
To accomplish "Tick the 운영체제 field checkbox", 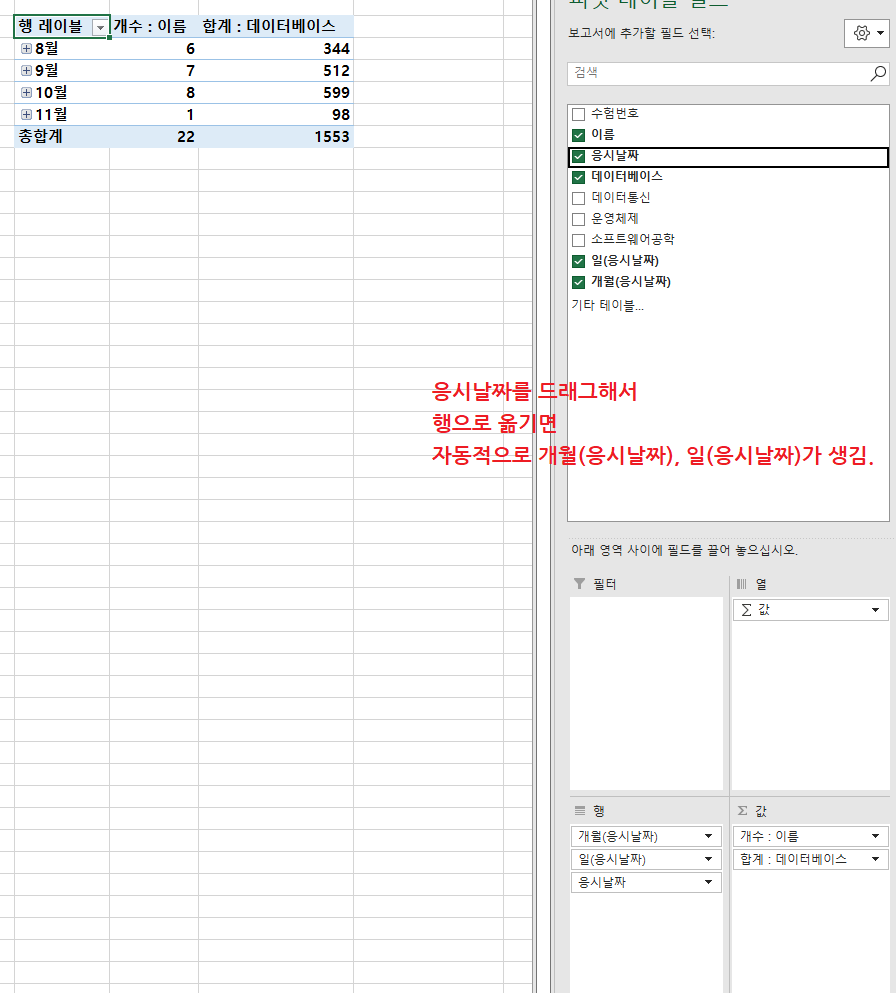I will point(578,219).
